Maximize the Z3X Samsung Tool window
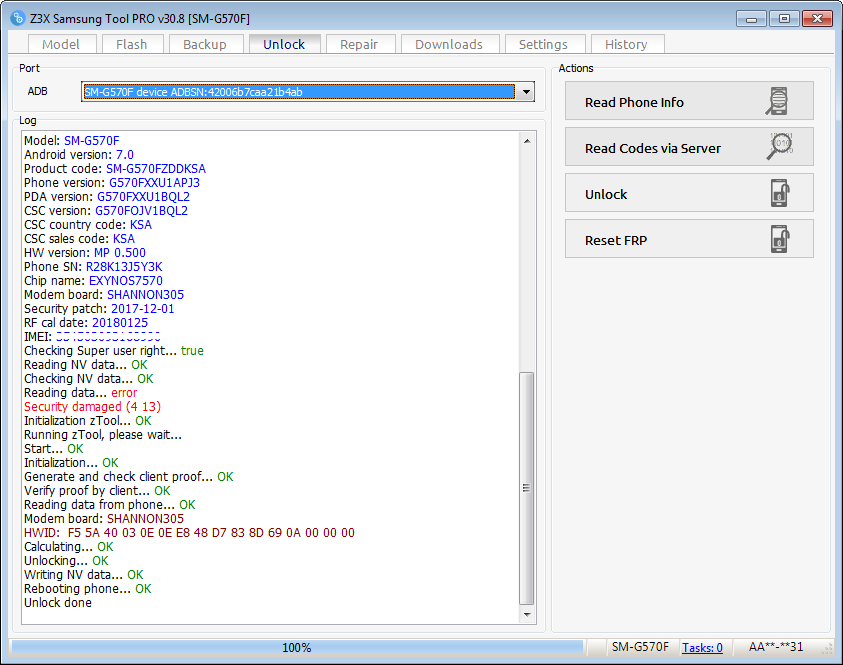843x665 pixels. pos(784,19)
